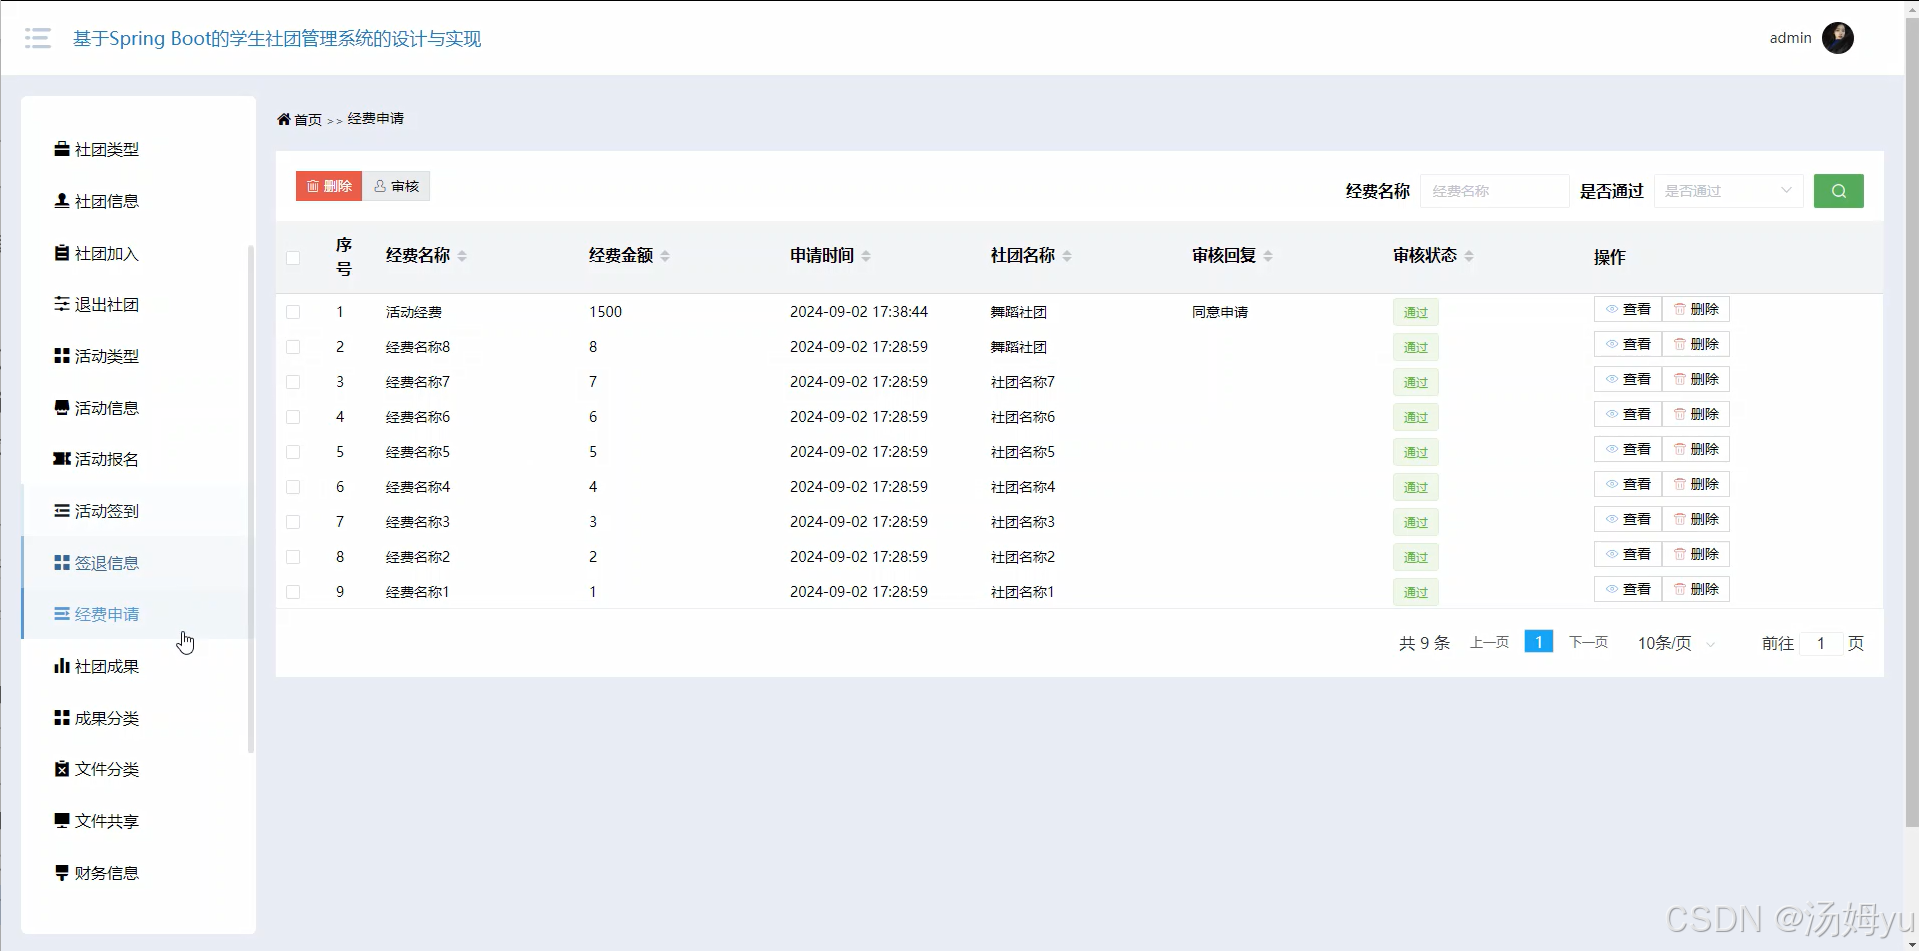Sort by 经费金额 column arrows
This screenshot has height=951, width=1919.
[x=665, y=256]
